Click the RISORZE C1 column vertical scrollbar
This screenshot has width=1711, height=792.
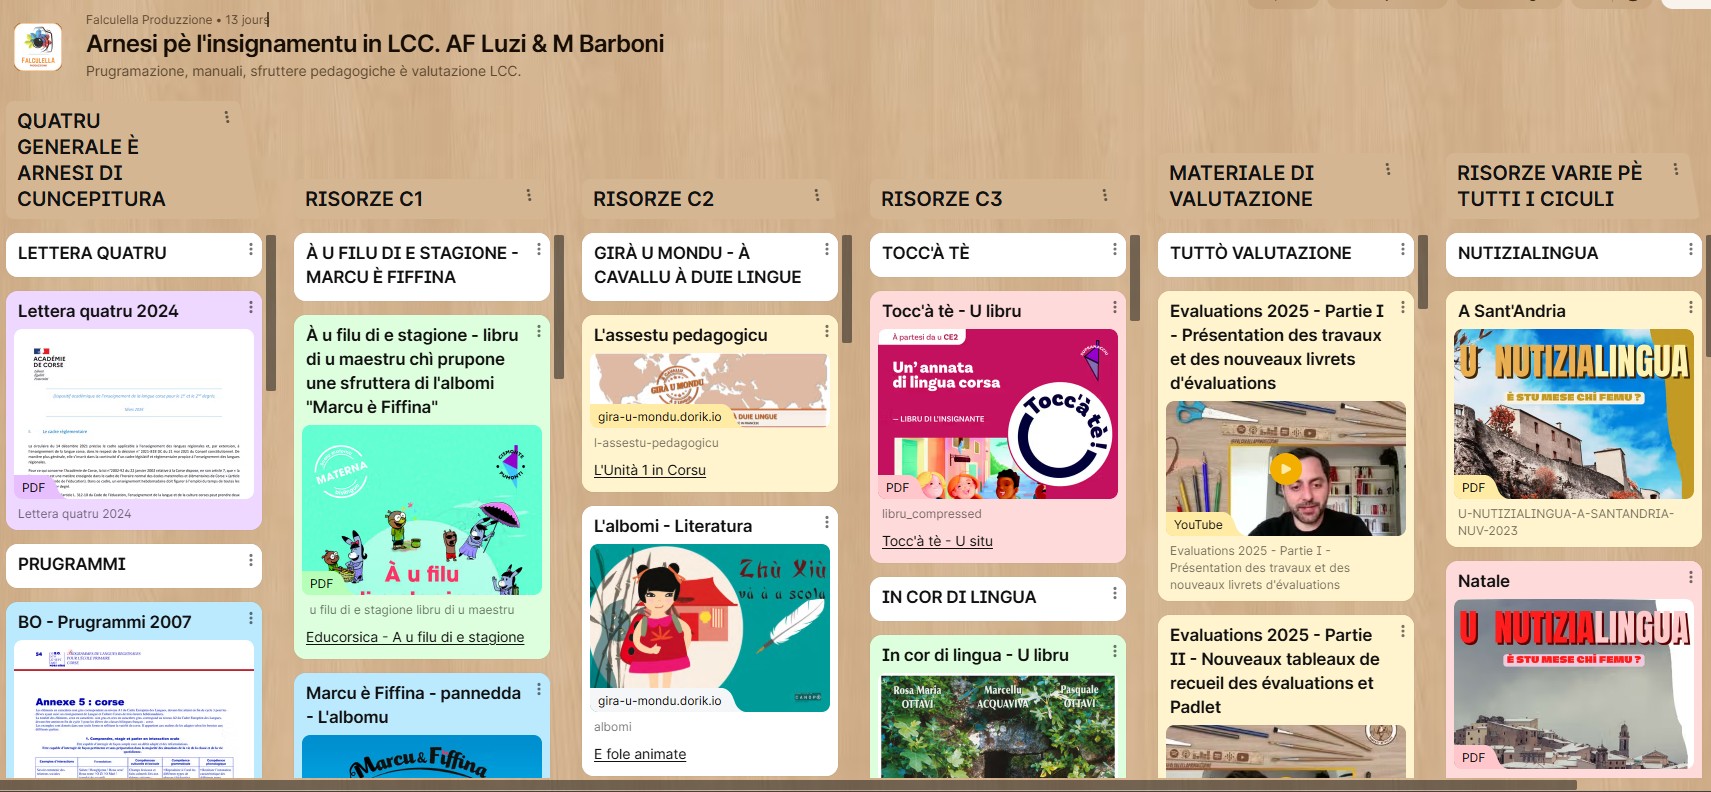559,306
